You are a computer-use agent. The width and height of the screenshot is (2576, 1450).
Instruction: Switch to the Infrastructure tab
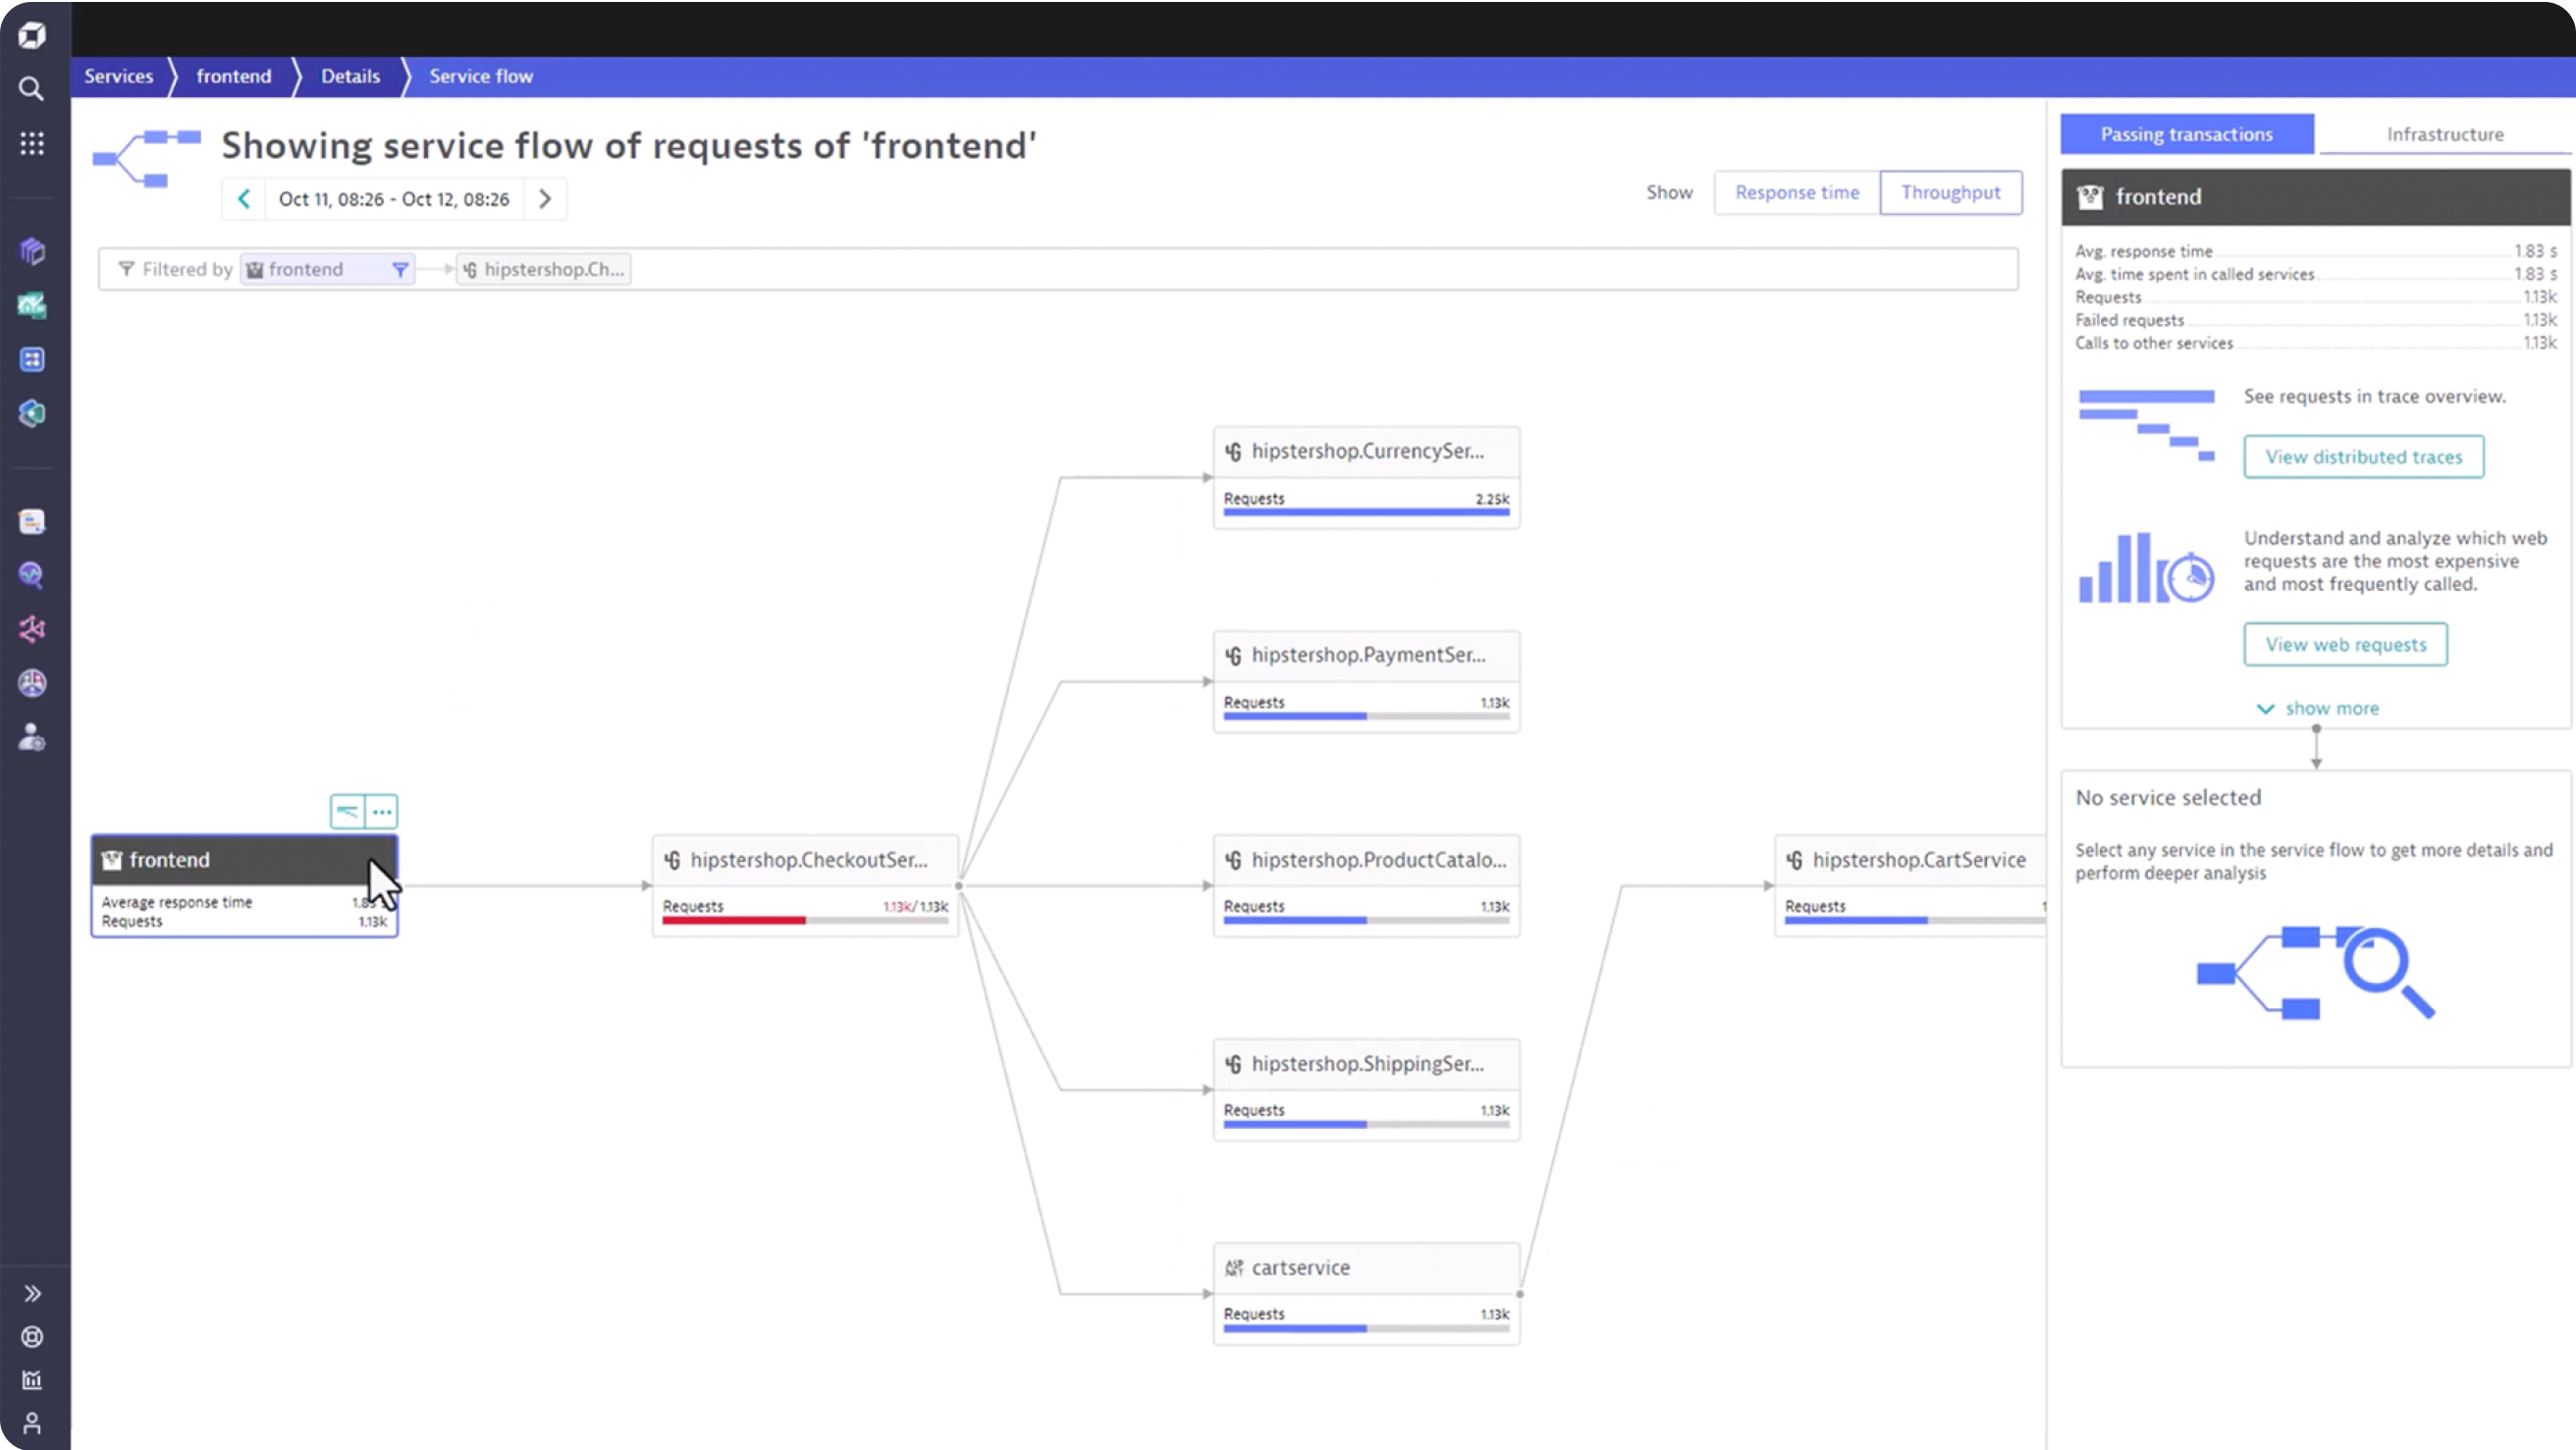coord(2444,134)
